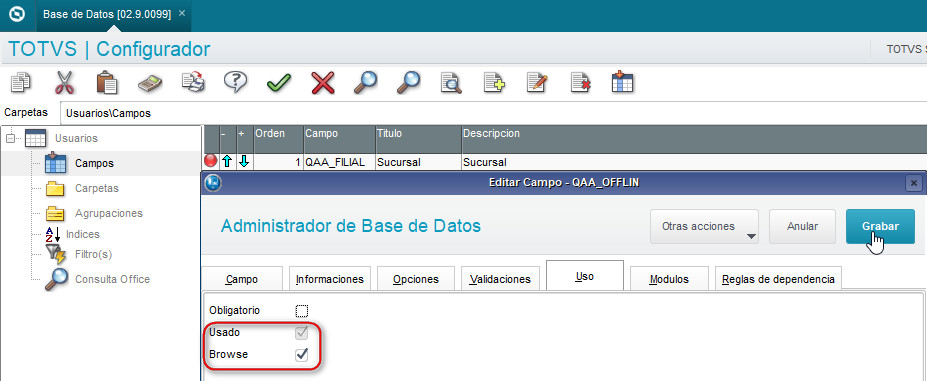This screenshot has width=927, height=381.
Task: Open Agrupaciones in the tree
Action: pyautogui.click(x=109, y=213)
